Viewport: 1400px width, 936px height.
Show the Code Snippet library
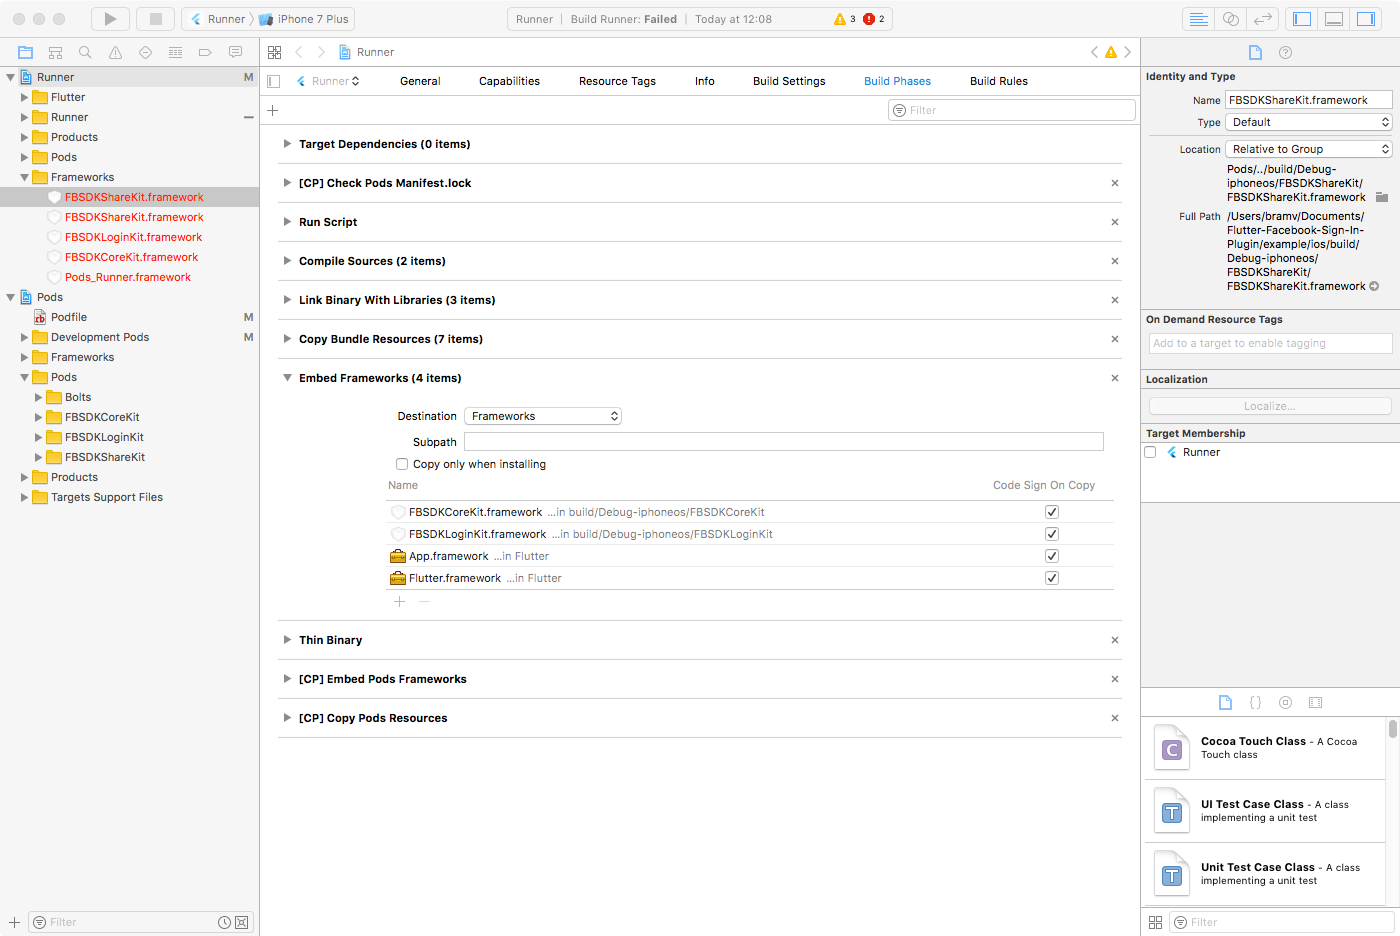[x=1255, y=702]
